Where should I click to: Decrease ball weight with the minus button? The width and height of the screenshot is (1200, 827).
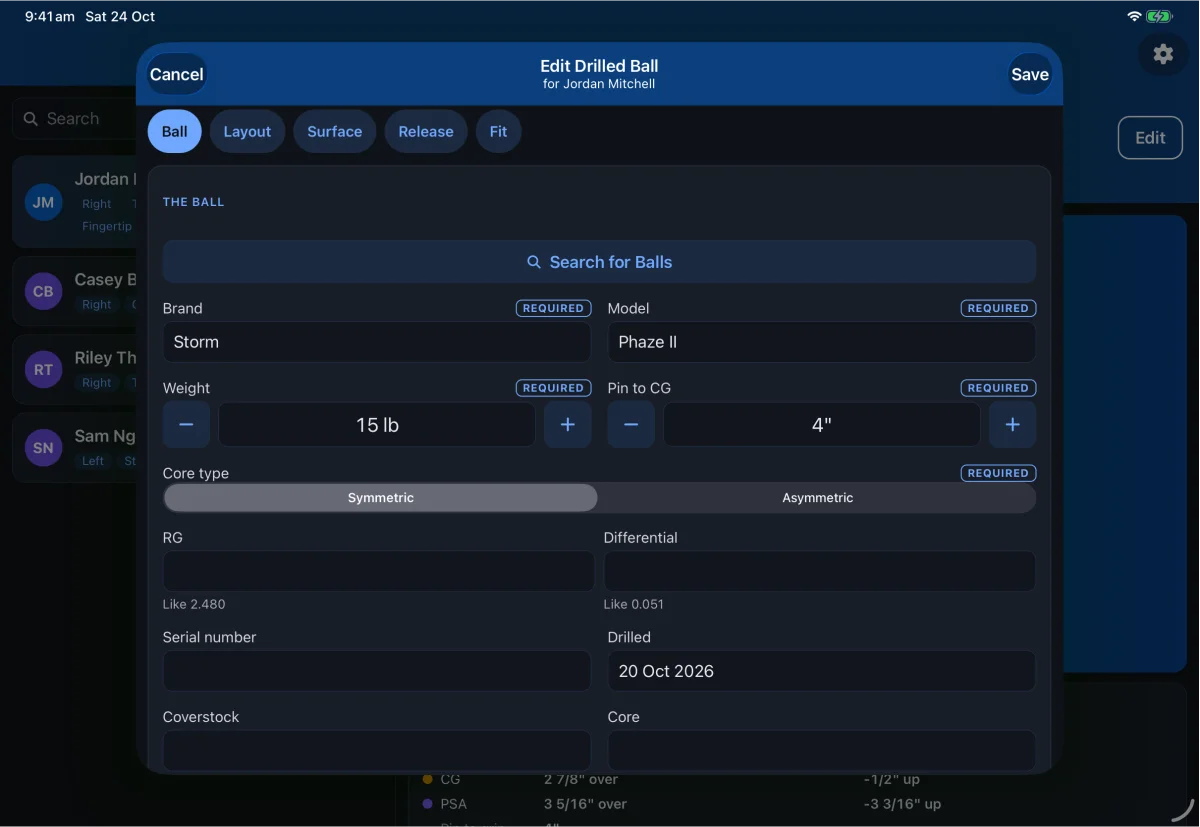tap(186, 425)
